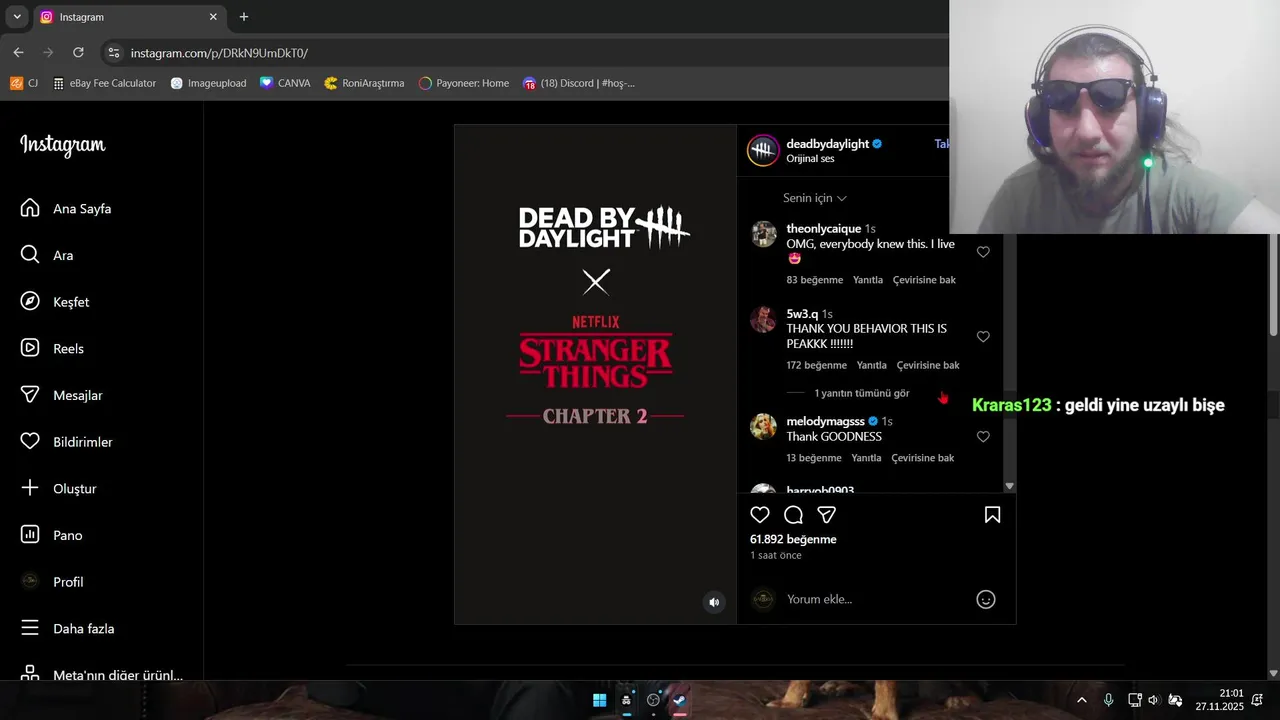View 83 beğenme likes on first comment

(814, 280)
